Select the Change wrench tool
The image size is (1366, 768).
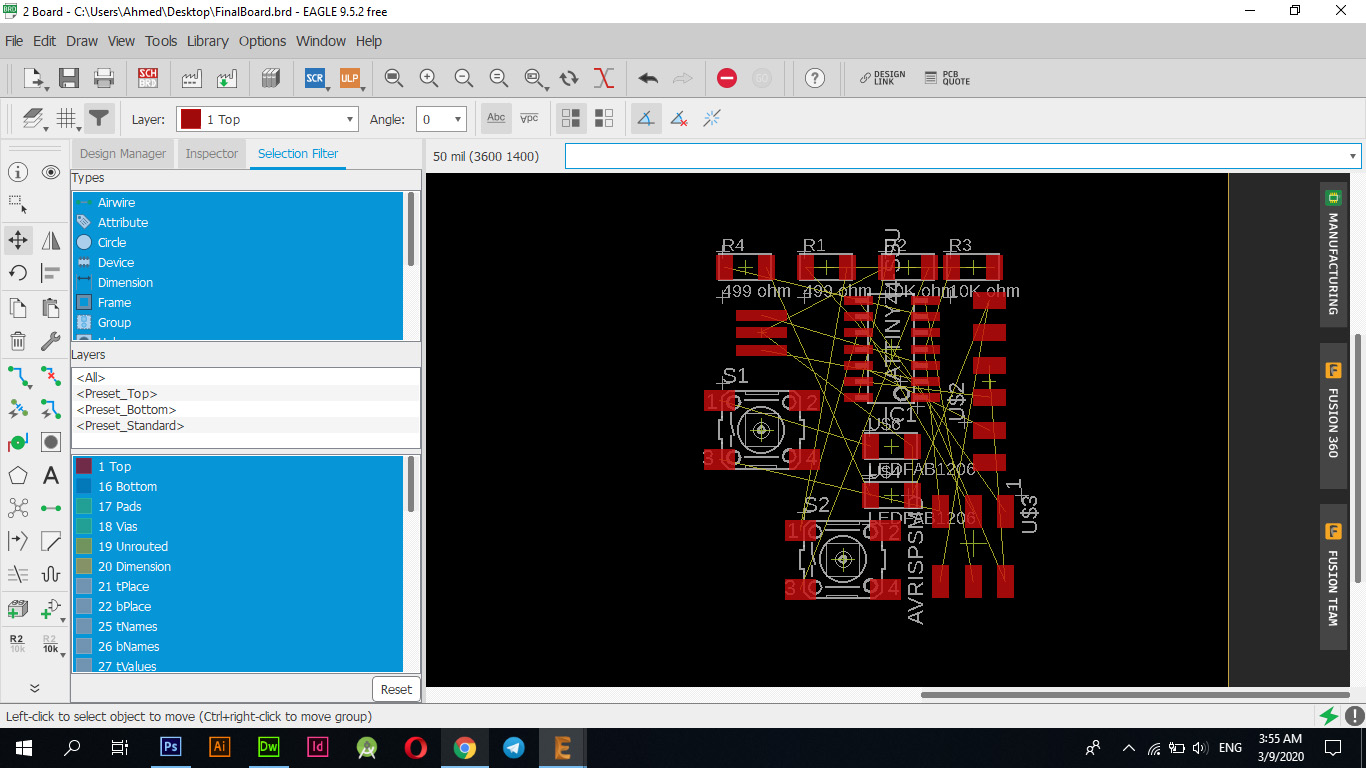(x=51, y=341)
